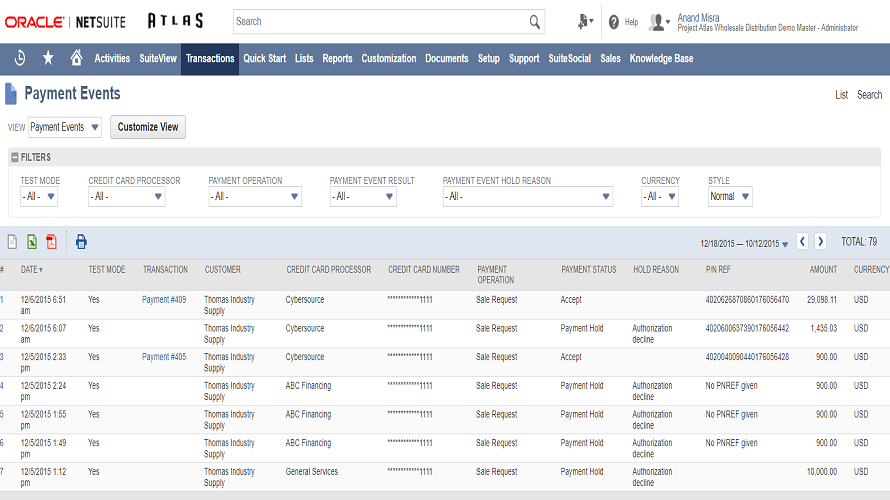Export list to PDF icon
This screenshot has width=890, height=500.
coord(51,242)
